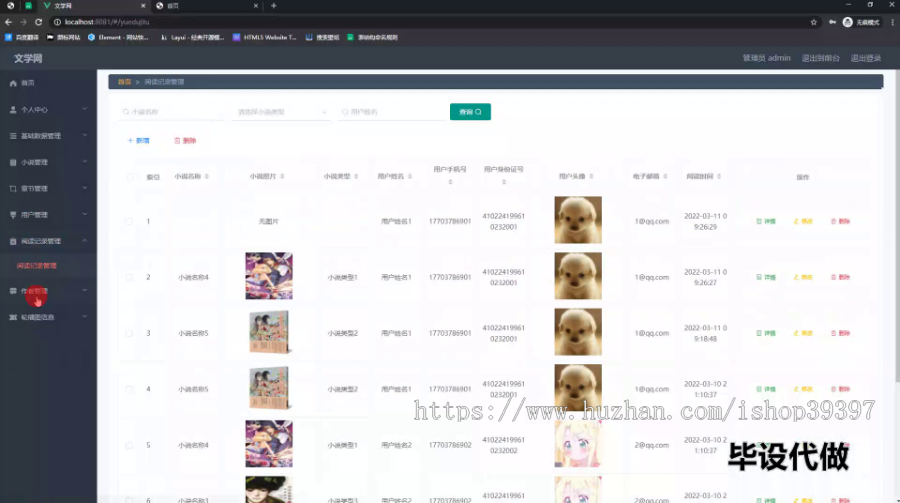Sort table by 用户手机号 column arrows

point(450,182)
